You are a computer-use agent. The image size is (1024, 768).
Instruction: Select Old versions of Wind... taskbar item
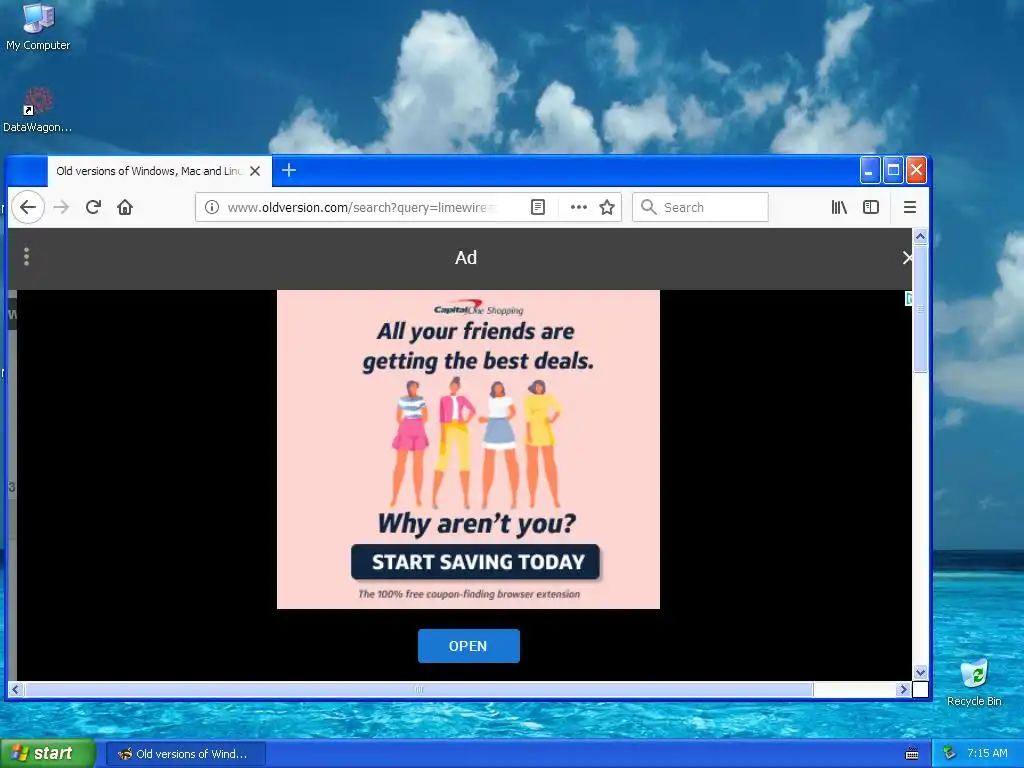[186, 754]
